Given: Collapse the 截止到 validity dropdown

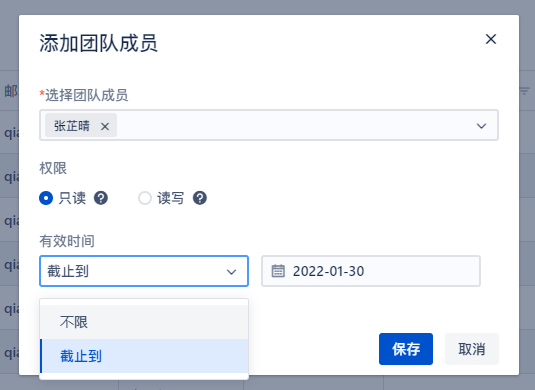Looking at the screenshot, I should click(144, 271).
